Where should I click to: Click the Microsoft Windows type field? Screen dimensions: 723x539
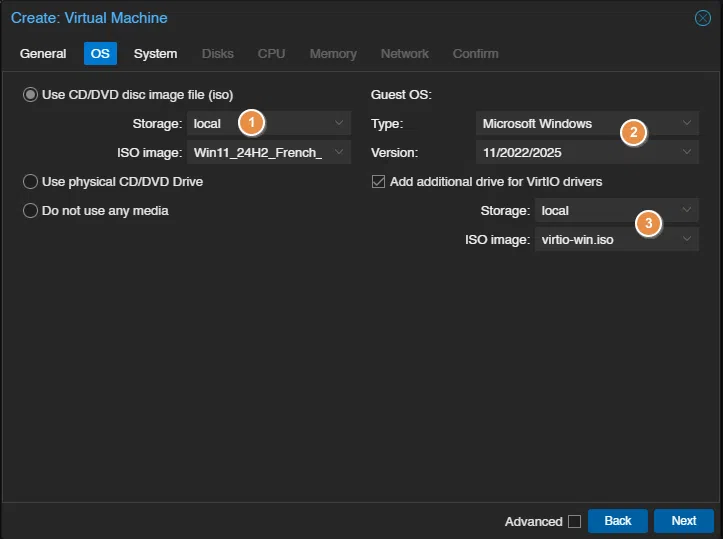pos(550,124)
